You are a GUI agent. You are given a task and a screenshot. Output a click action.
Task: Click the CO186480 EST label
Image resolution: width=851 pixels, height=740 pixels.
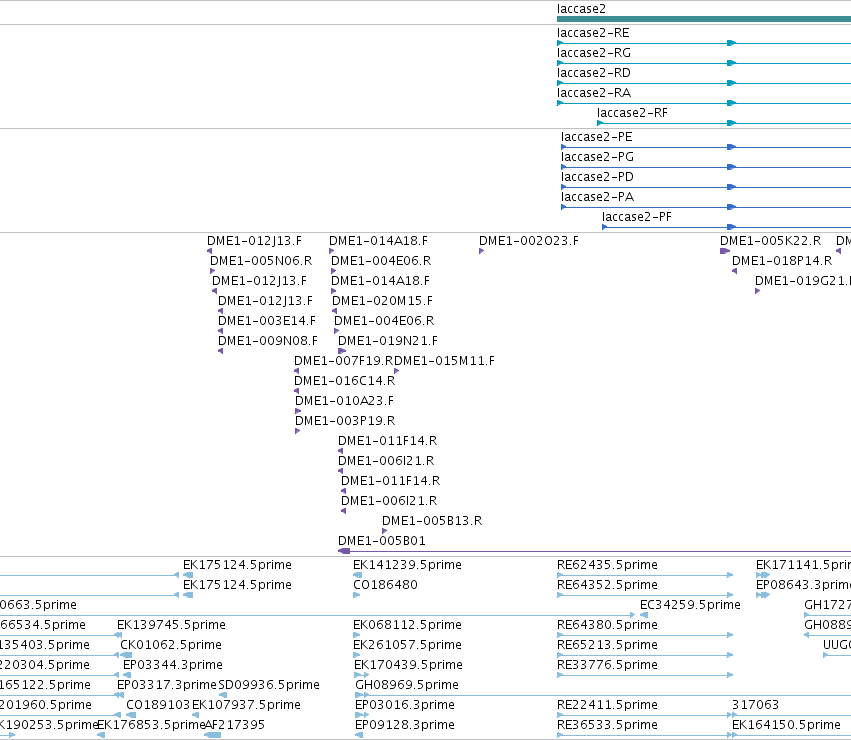(385, 585)
